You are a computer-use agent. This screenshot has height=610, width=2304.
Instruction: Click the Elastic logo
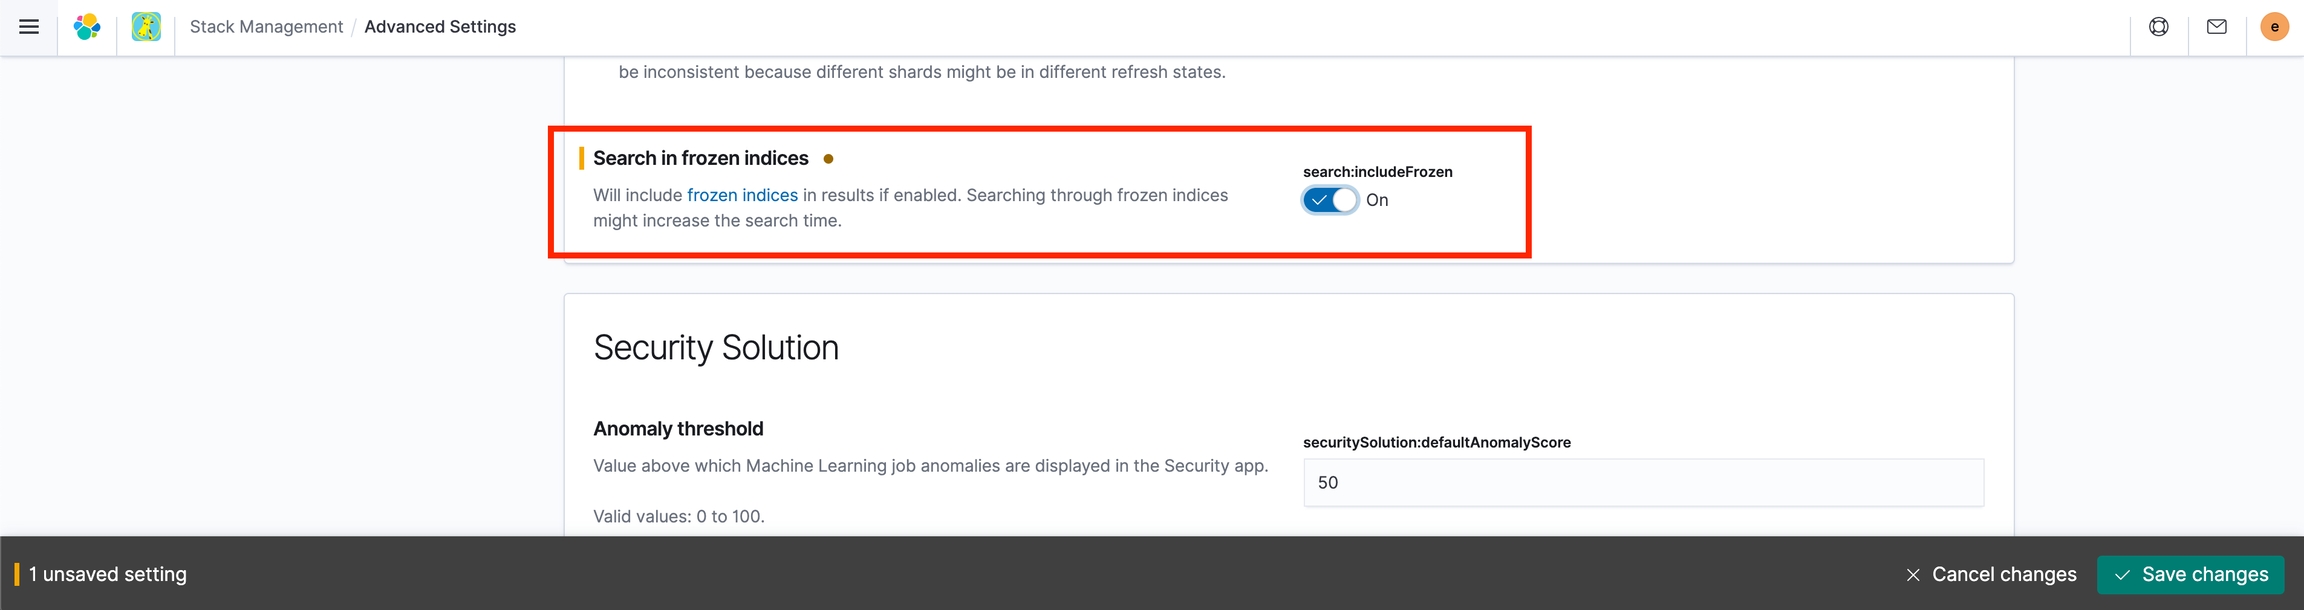[x=87, y=27]
